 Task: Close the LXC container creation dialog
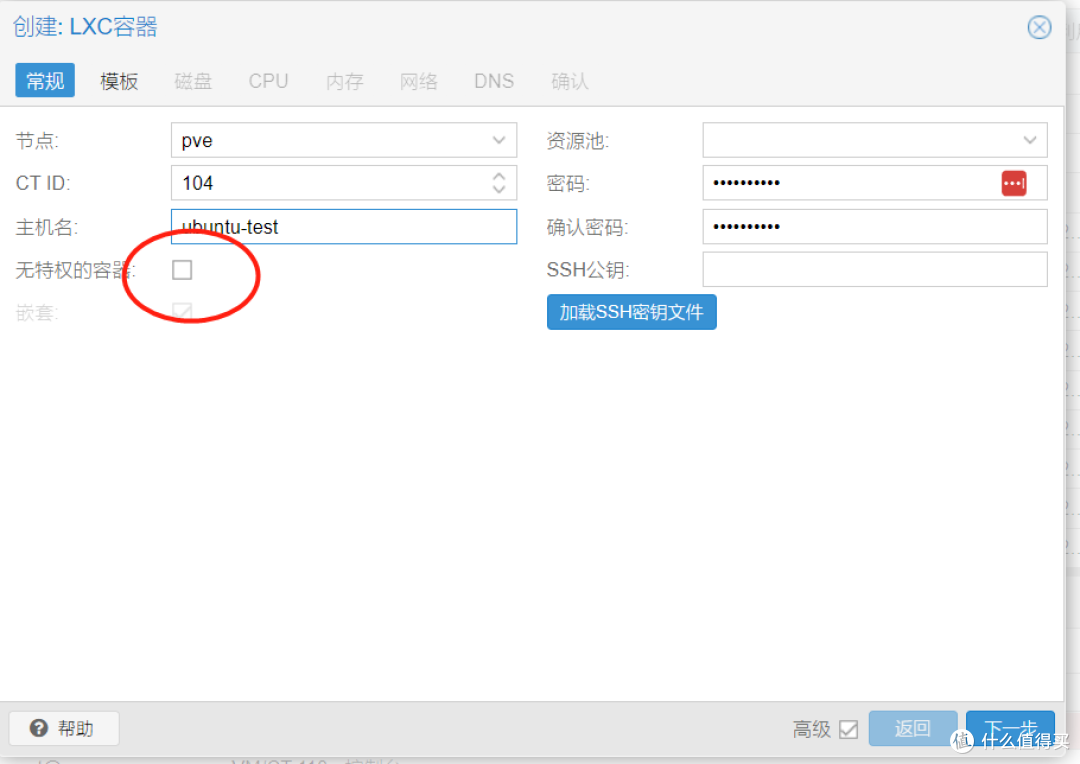1039,27
